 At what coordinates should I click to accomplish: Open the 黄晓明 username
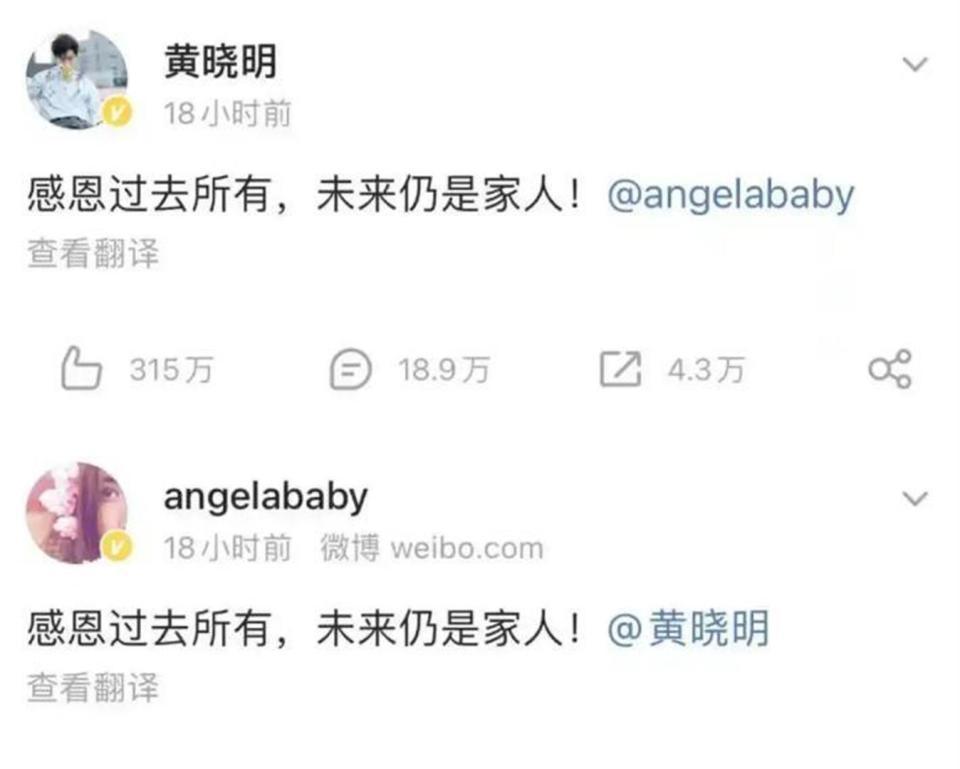click(220, 61)
